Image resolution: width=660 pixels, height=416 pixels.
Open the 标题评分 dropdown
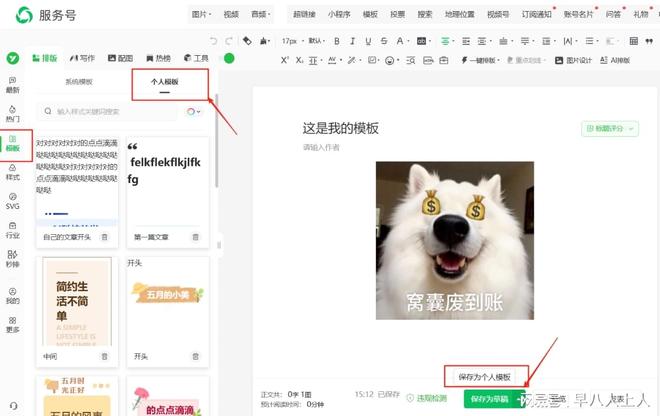coord(609,128)
